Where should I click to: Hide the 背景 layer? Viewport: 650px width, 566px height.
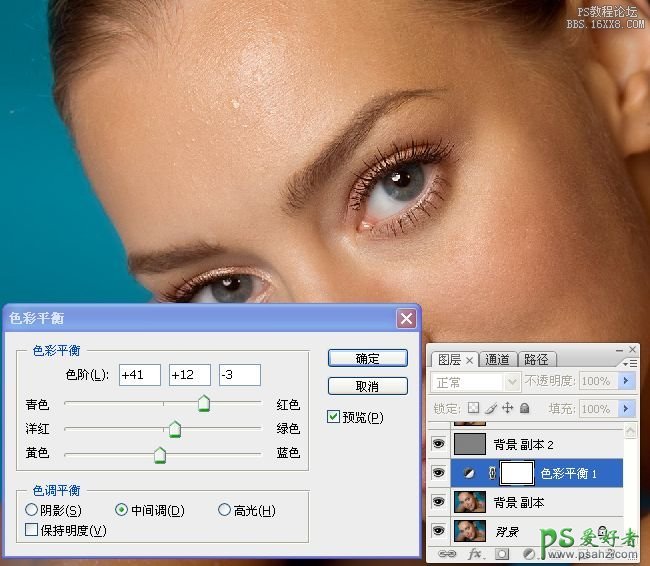pyautogui.click(x=438, y=531)
